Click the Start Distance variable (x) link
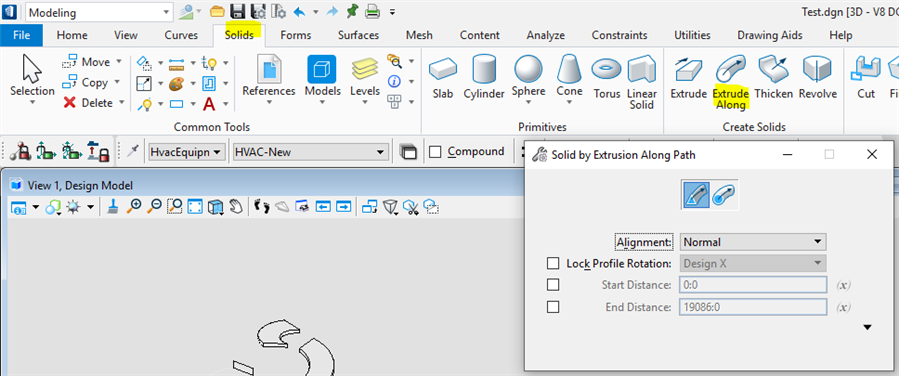 point(843,285)
